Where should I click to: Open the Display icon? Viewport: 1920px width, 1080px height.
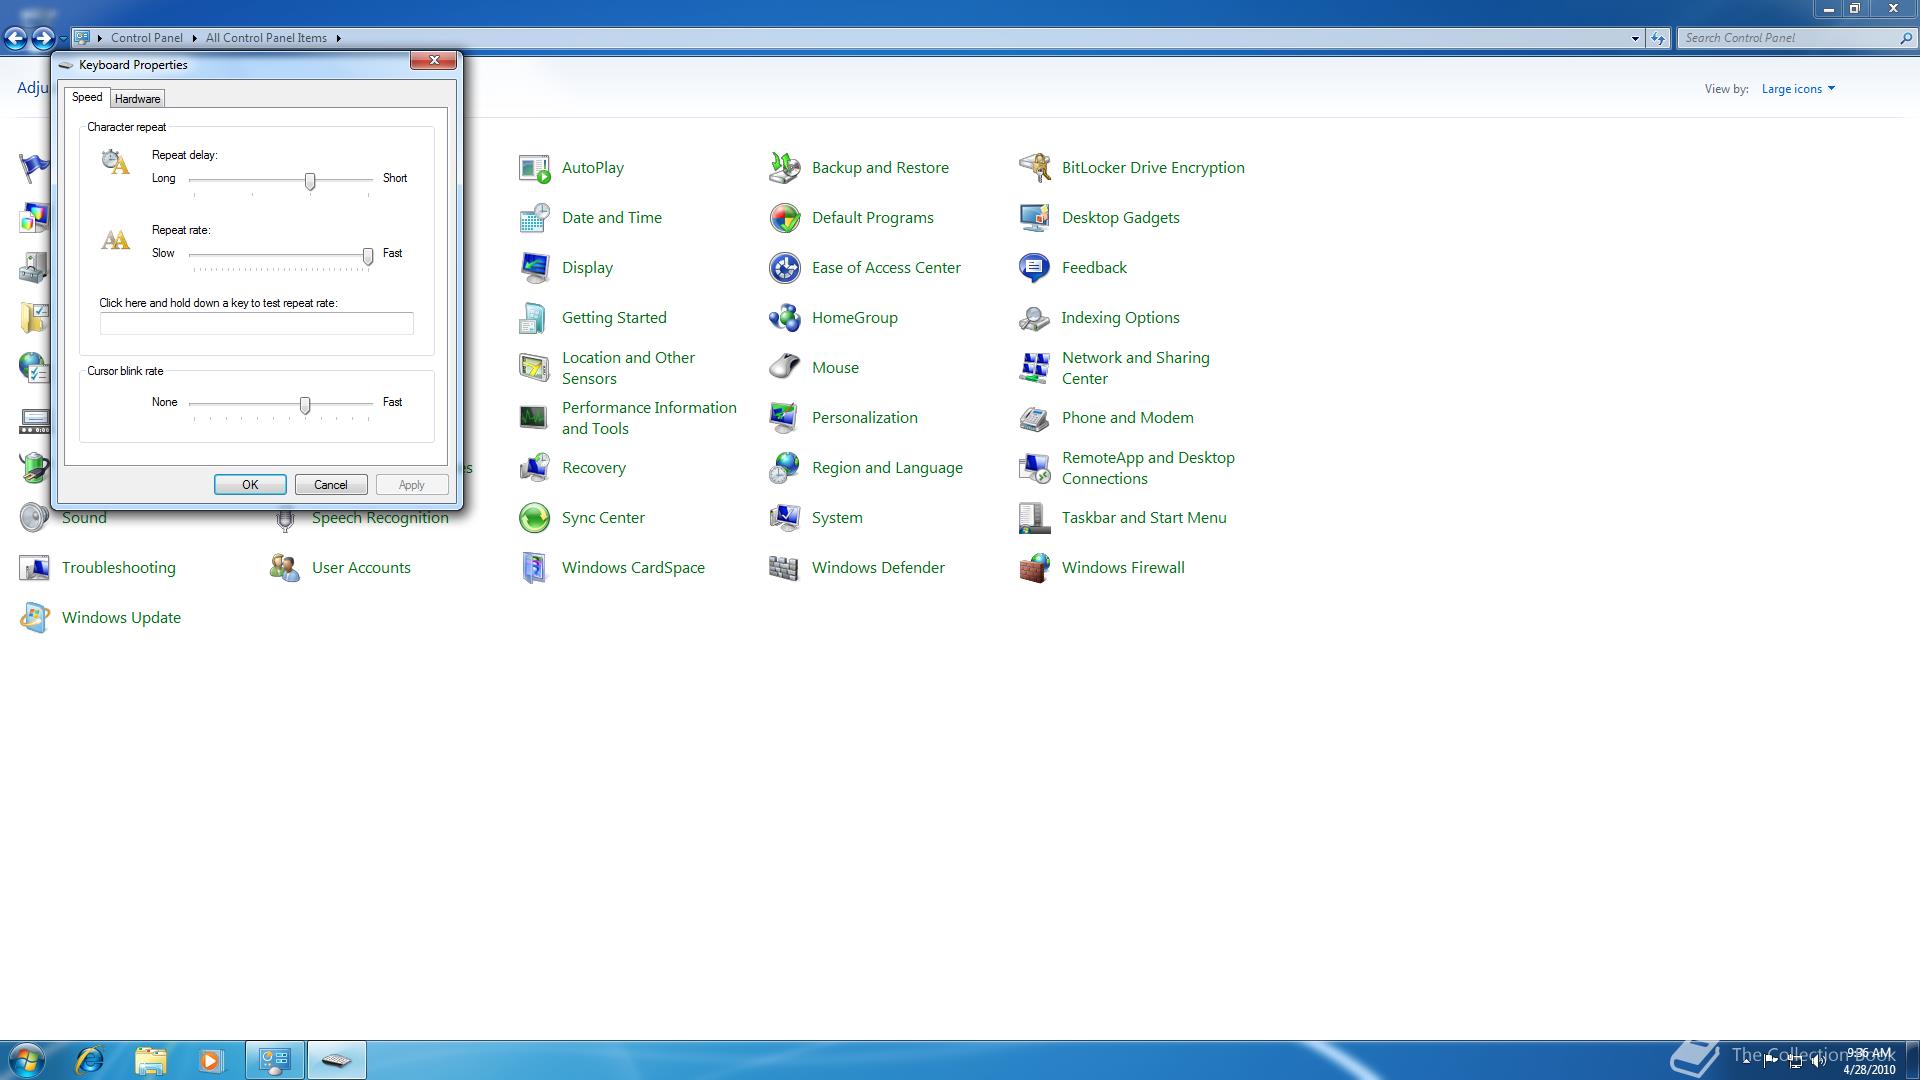(x=534, y=268)
